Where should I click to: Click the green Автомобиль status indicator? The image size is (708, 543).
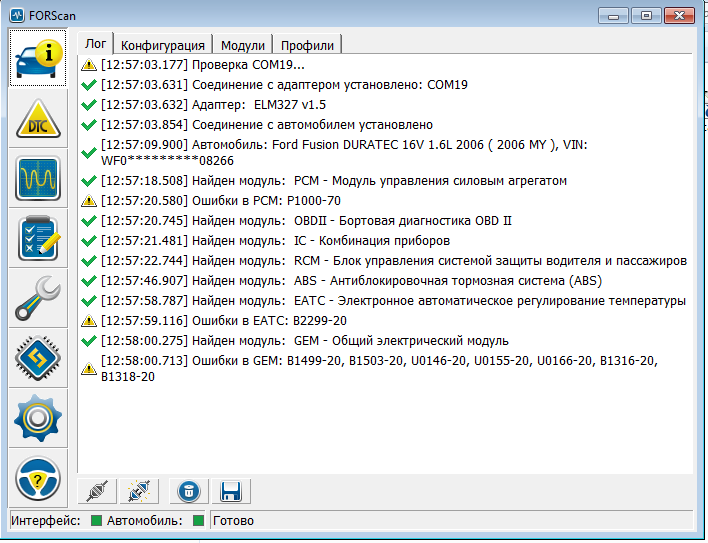[198, 520]
